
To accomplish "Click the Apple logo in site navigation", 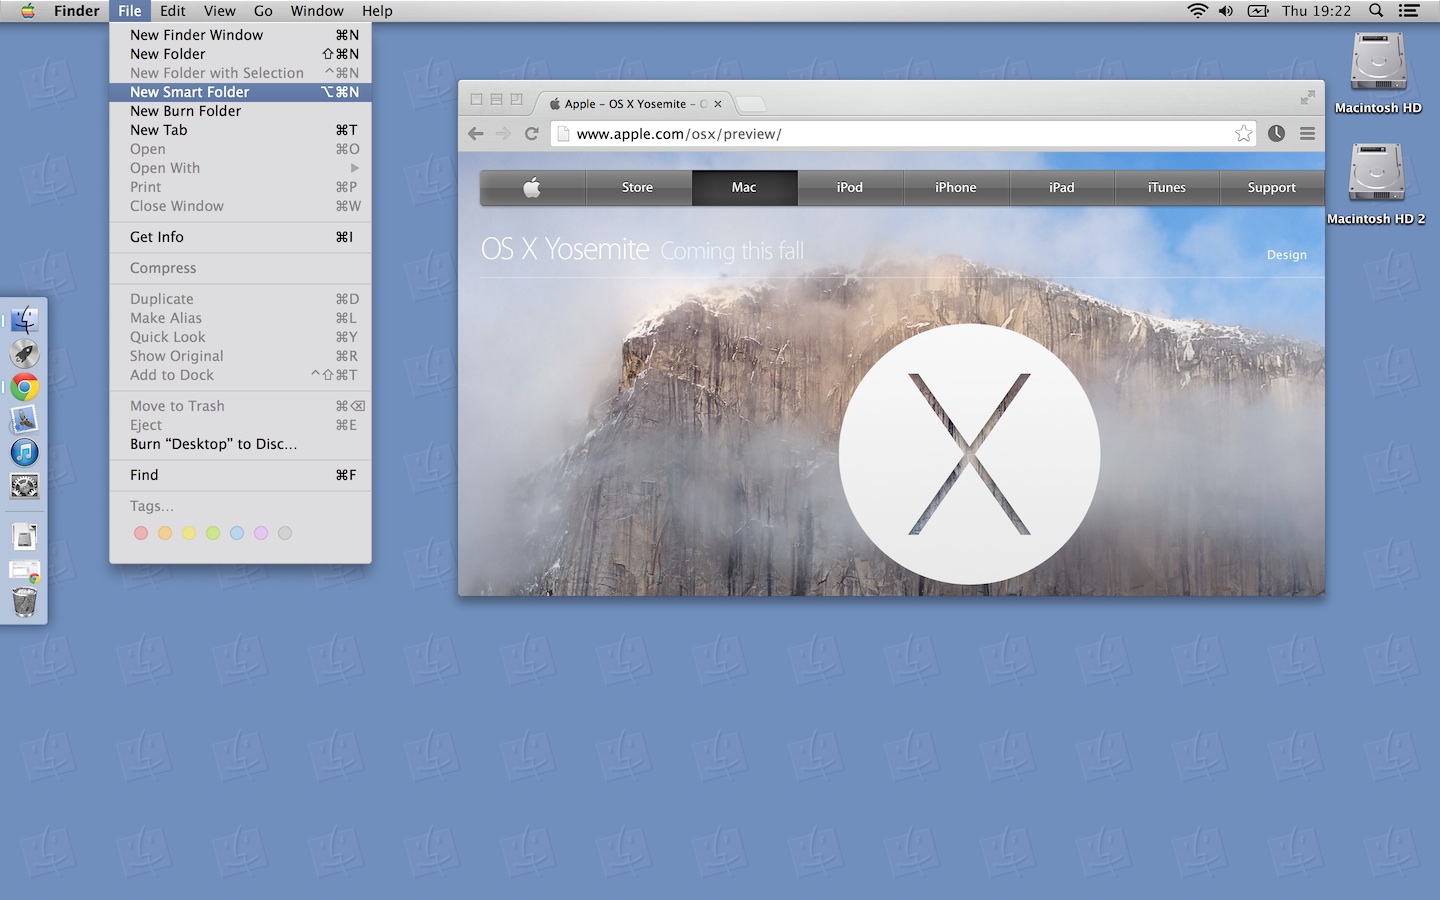I will (532, 187).
